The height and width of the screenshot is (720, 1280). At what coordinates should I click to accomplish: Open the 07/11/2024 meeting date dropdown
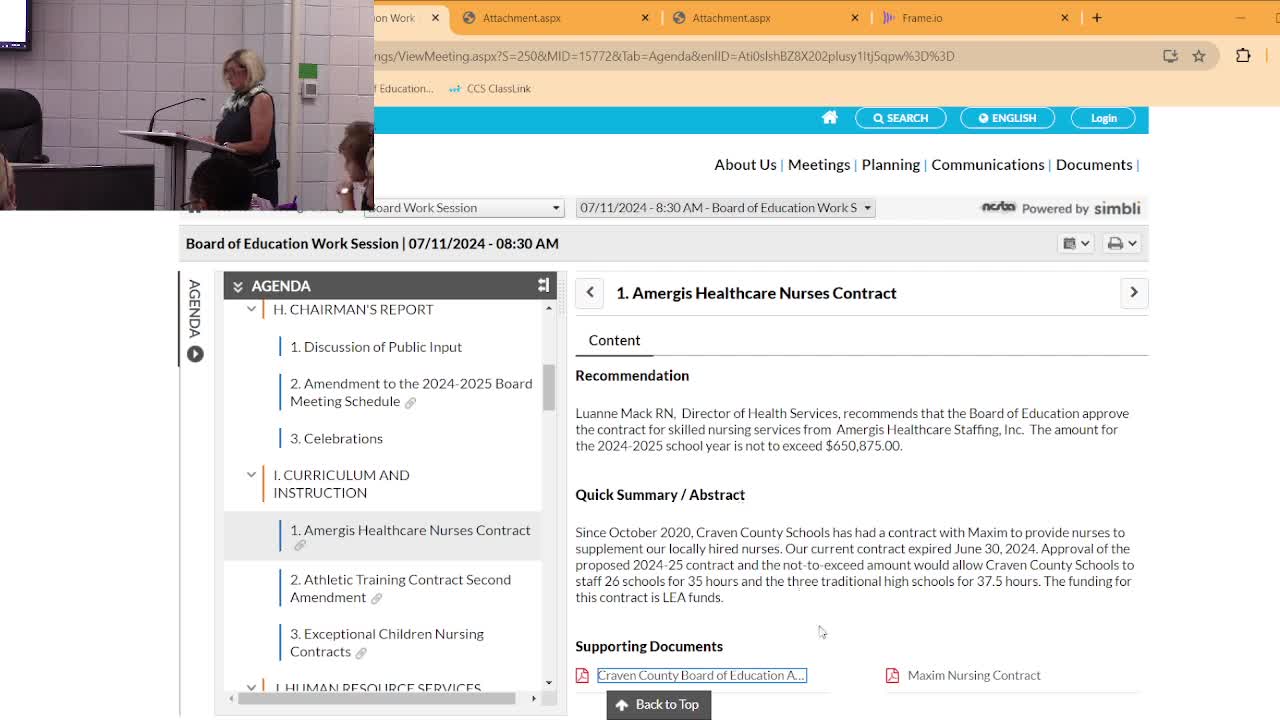point(725,208)
